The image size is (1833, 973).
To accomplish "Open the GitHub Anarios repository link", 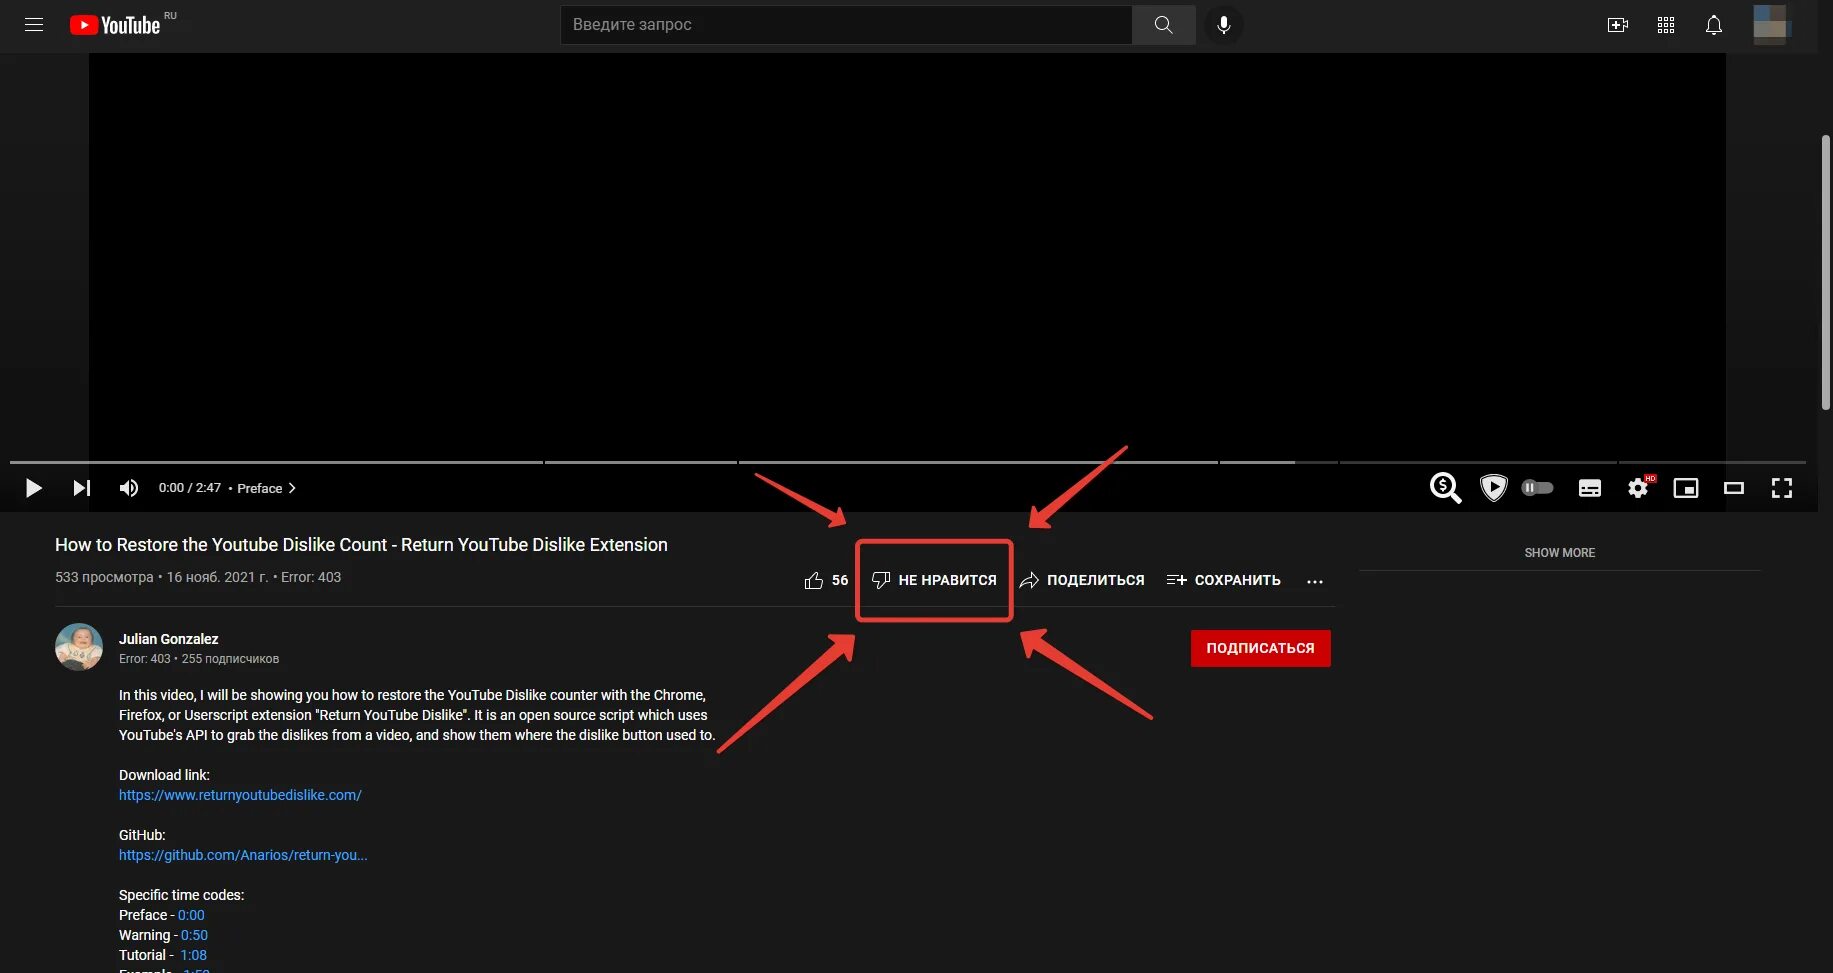I will [x=243, y=855].
